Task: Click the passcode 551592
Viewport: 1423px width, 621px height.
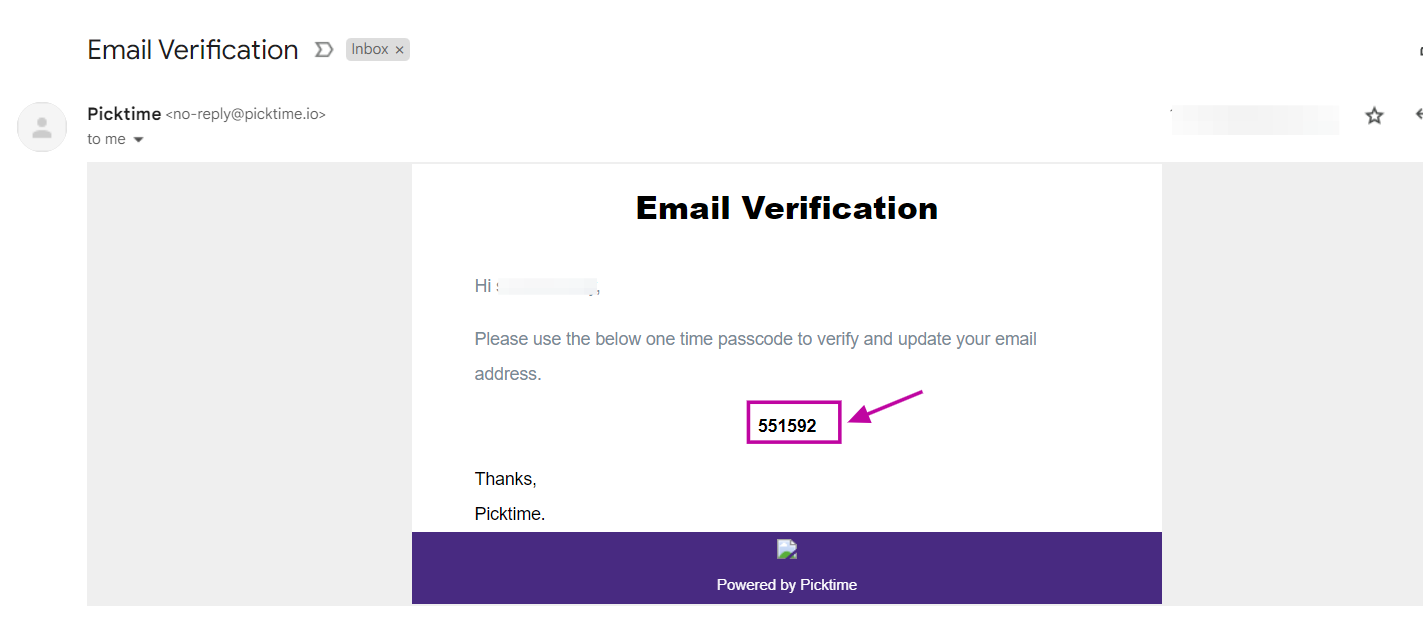Action: click(x=788, y=426)
